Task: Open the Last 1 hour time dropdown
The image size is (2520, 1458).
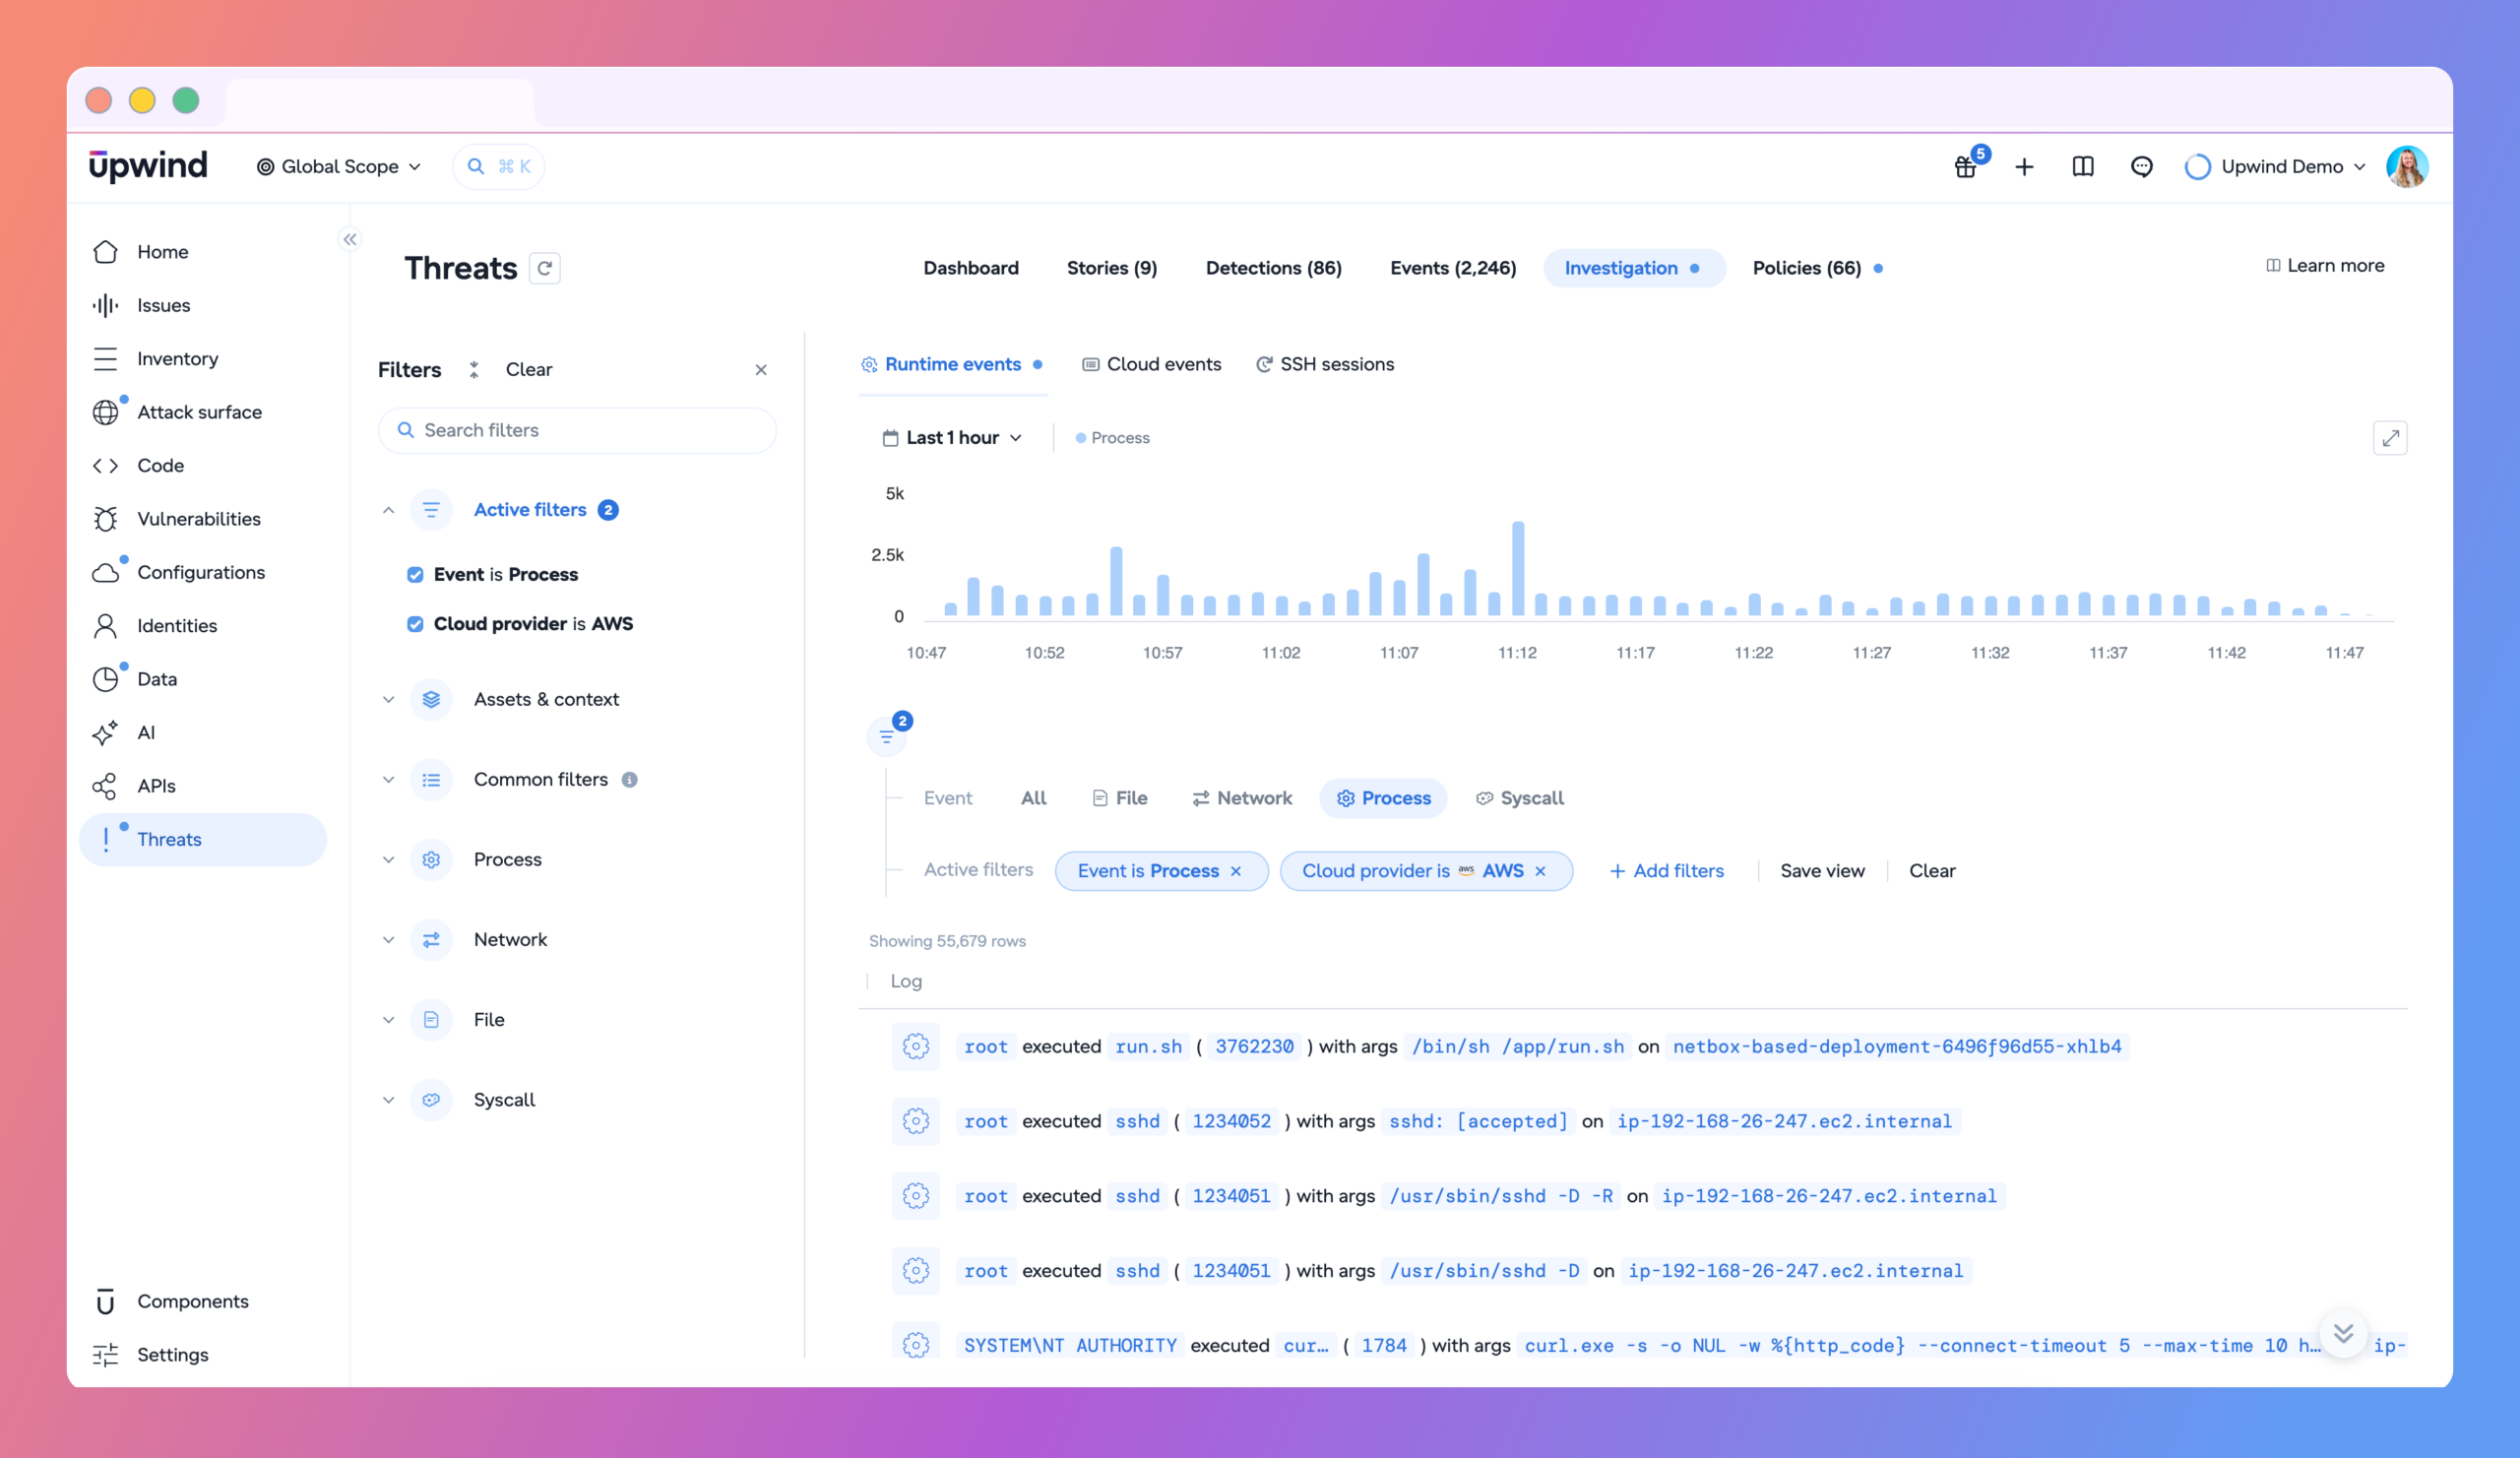Action: click(x=952, y=438)
